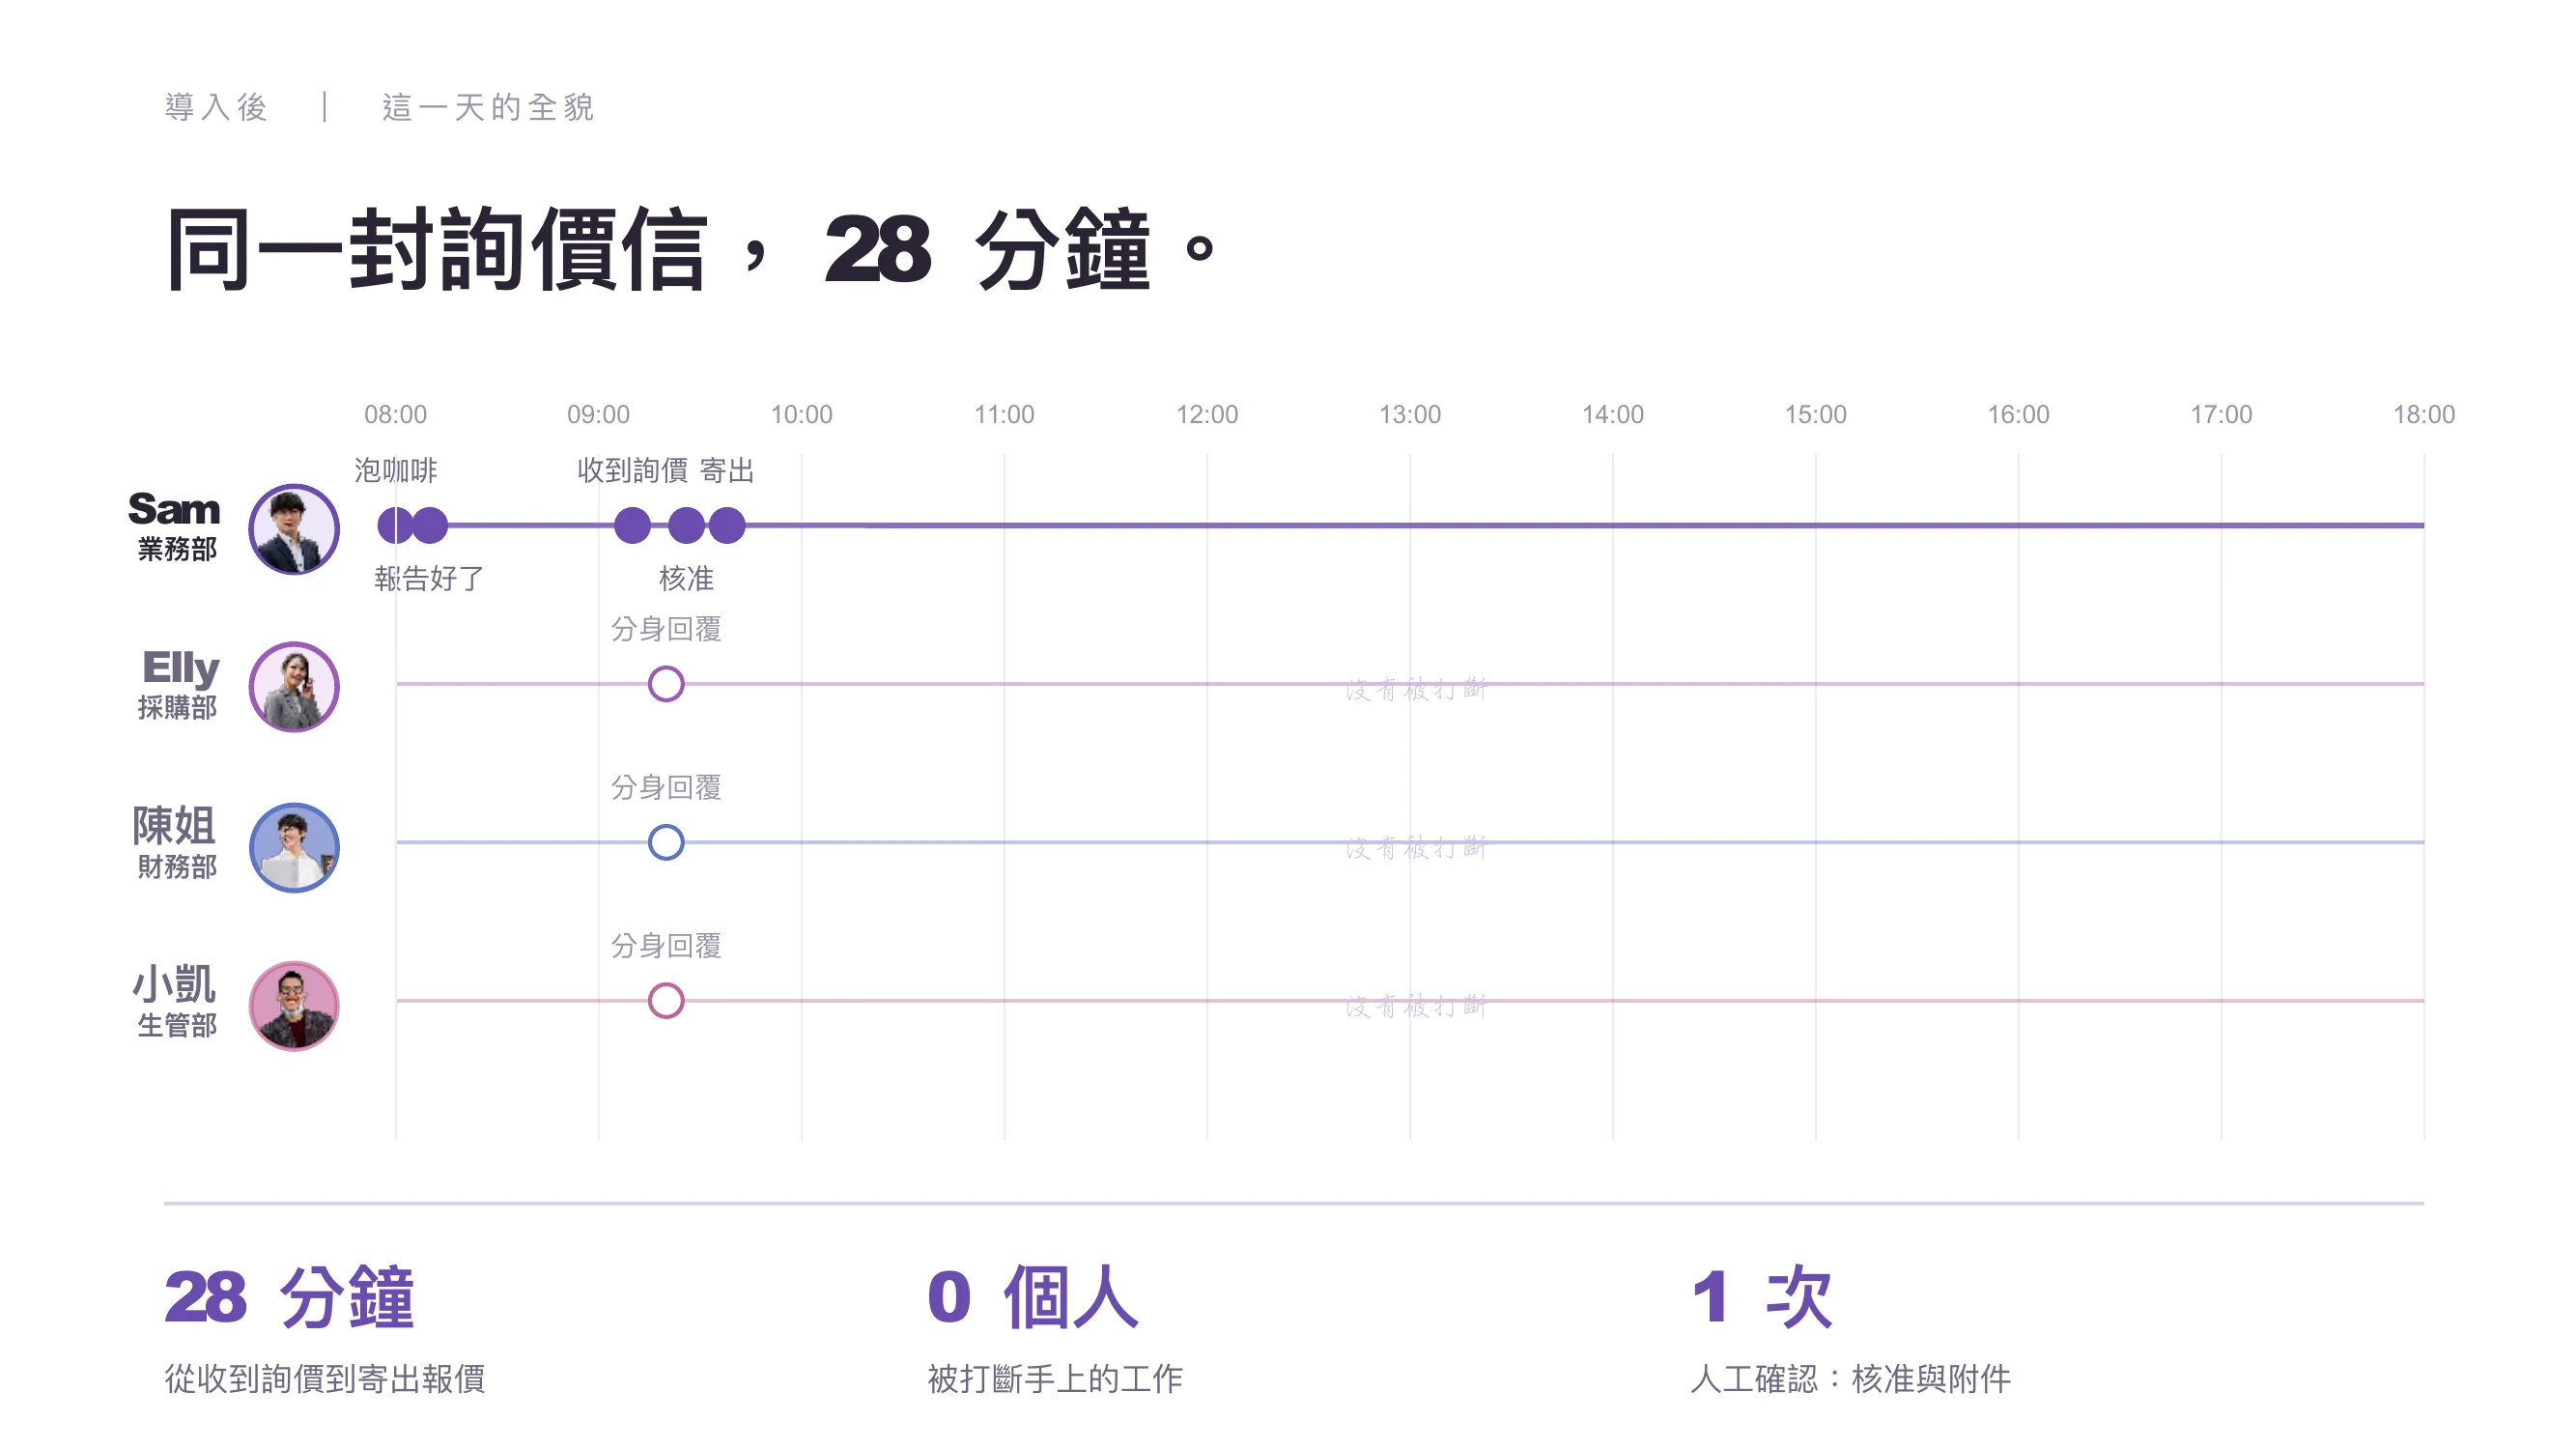2576x1449 pixels.
Task: Click the hollow 分身回覆 marker on Elly's row
Action: [x=666, y=684]
